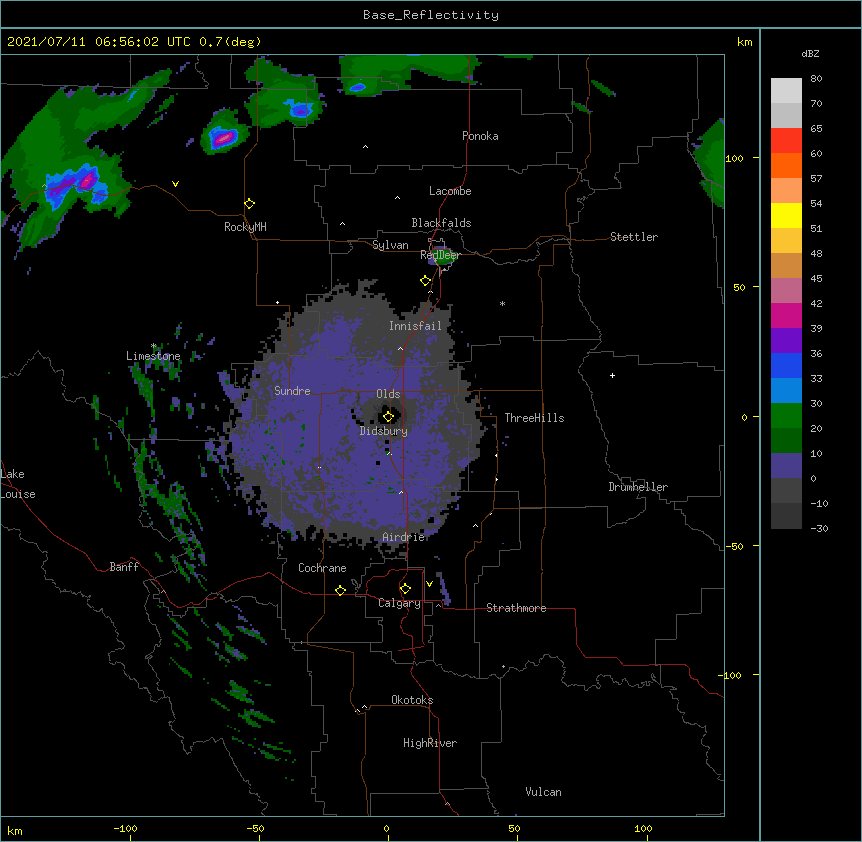Click the Limestone label
The width and height of the screenshot is (862, 842).
(153, 356)
